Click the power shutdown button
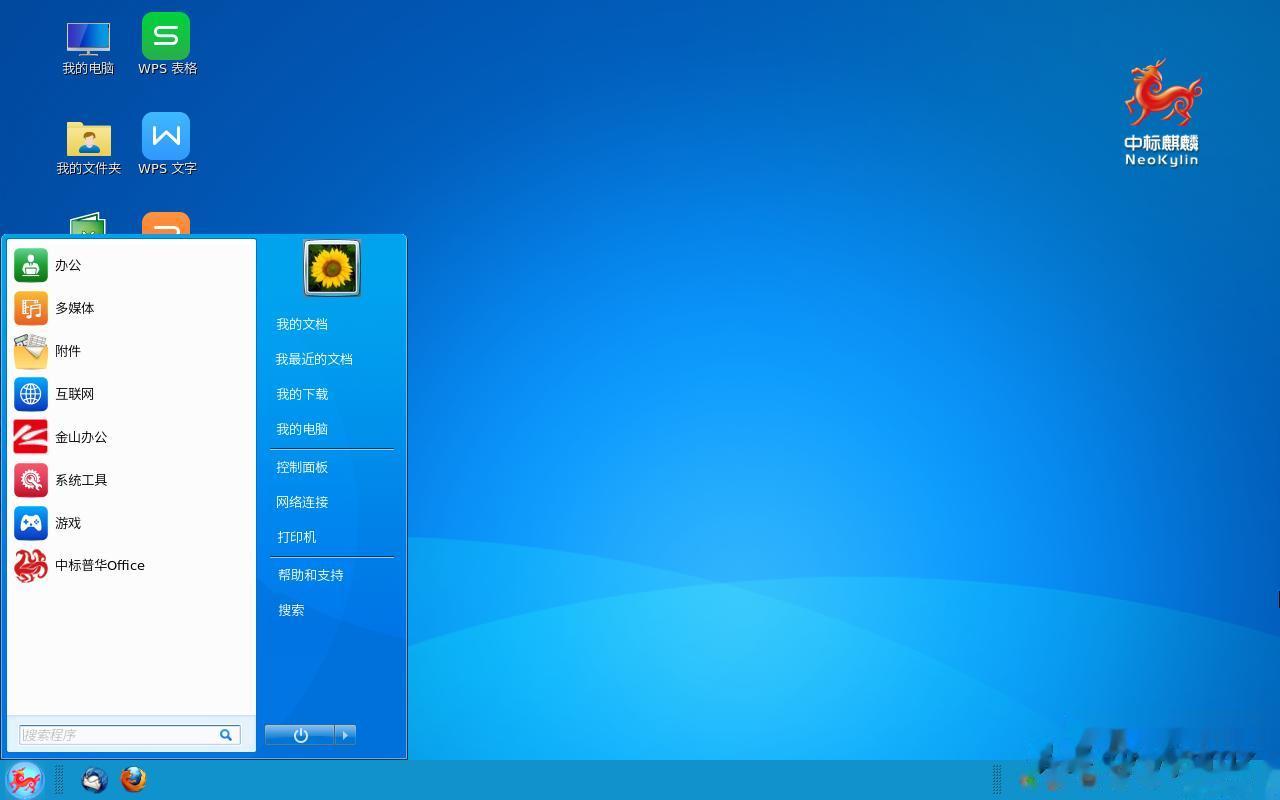Viewport: 1280px width, 800px height. [x=300, y=735]
